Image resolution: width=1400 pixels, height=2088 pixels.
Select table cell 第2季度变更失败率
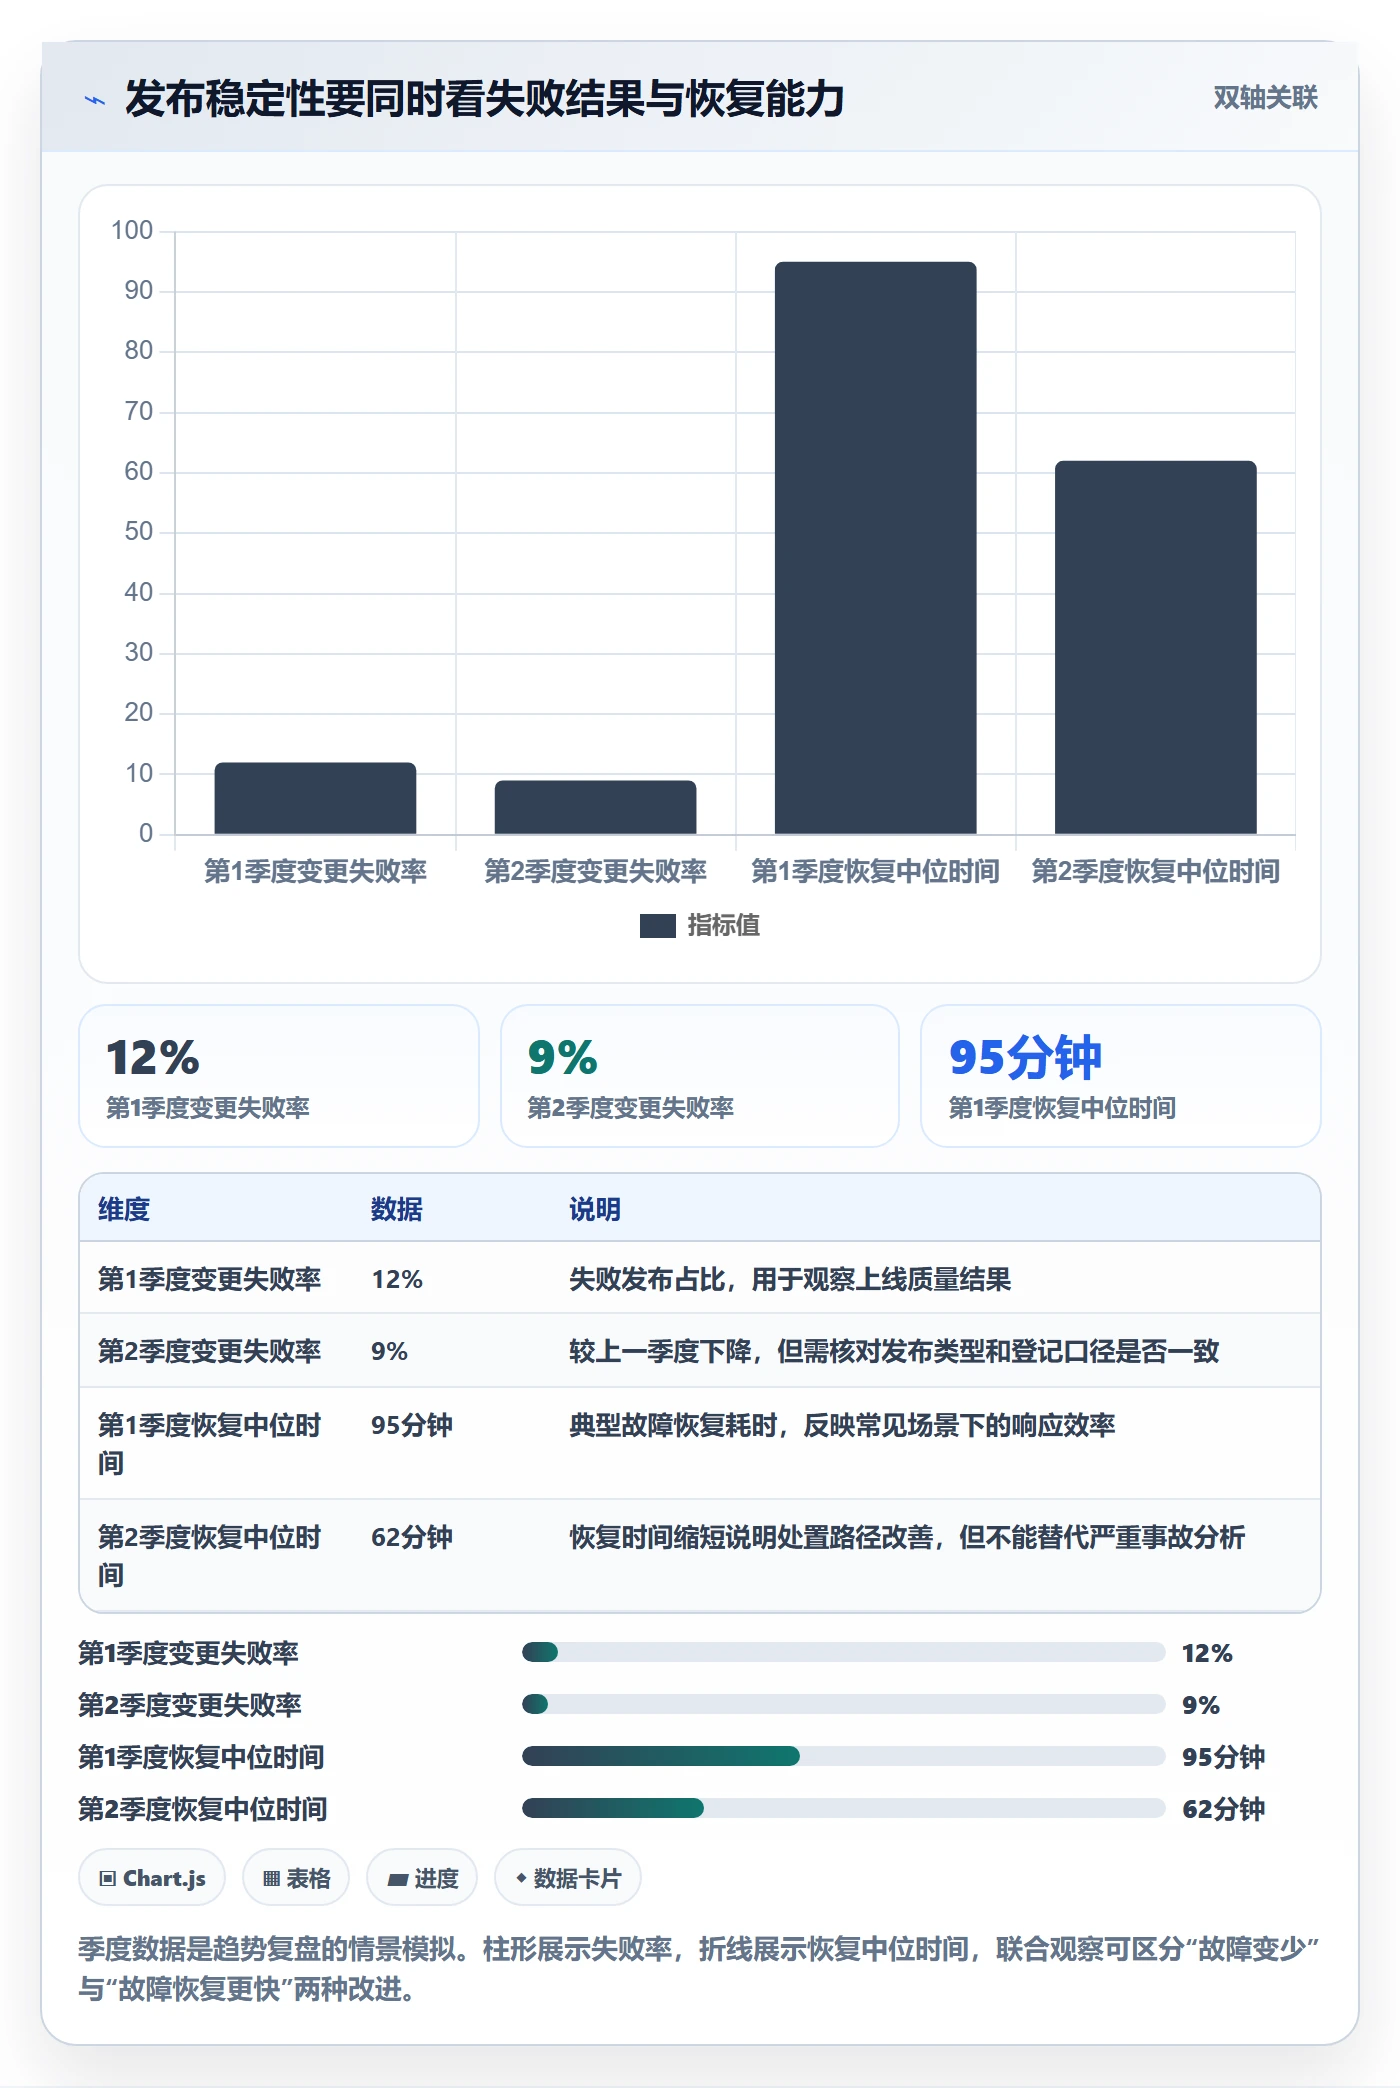(x=210, y=1351)
